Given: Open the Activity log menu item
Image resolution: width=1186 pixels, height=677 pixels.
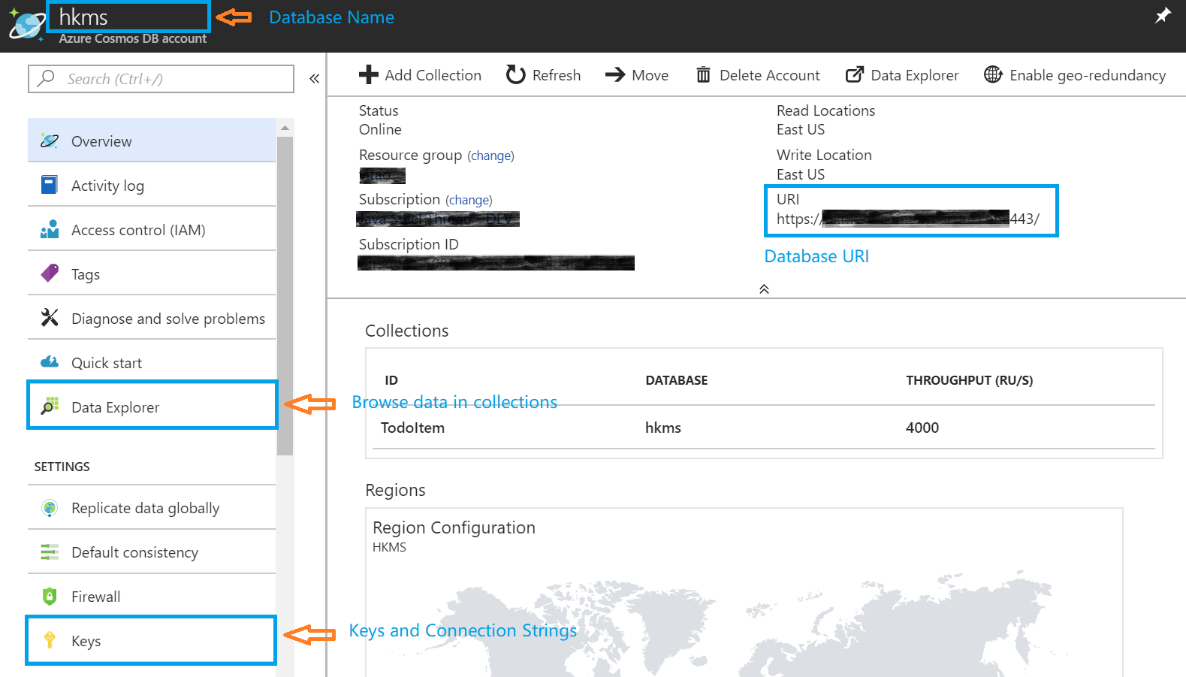Looking at the screenshot, I should click(107, 186).
